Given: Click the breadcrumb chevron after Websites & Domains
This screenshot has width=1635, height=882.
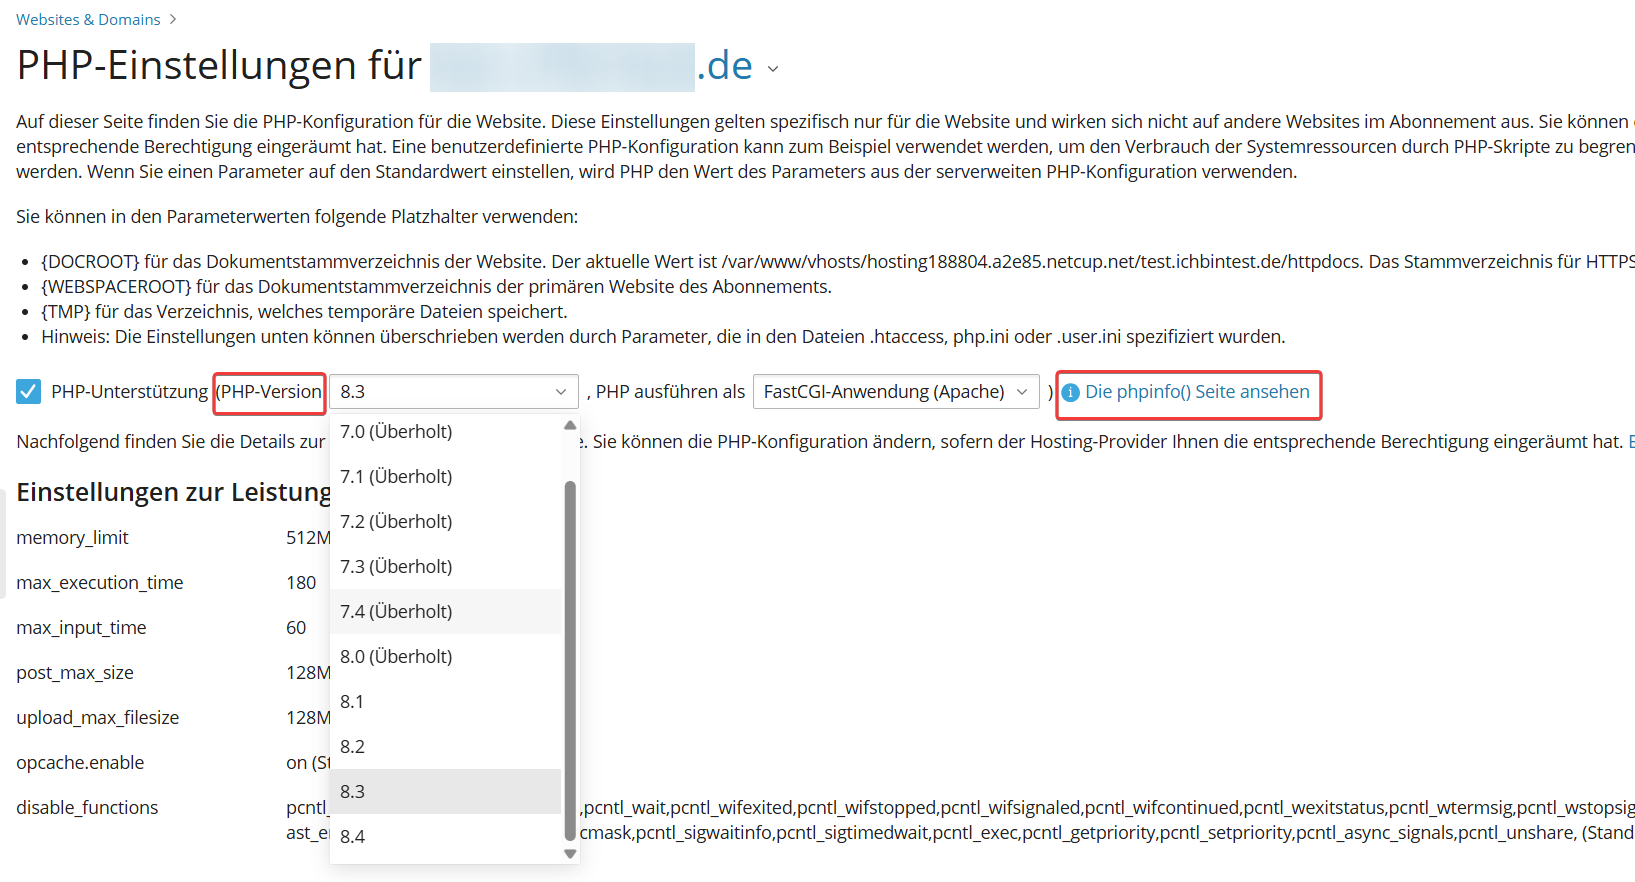Looking at the screenshot, I should click(x=173, y=19).
